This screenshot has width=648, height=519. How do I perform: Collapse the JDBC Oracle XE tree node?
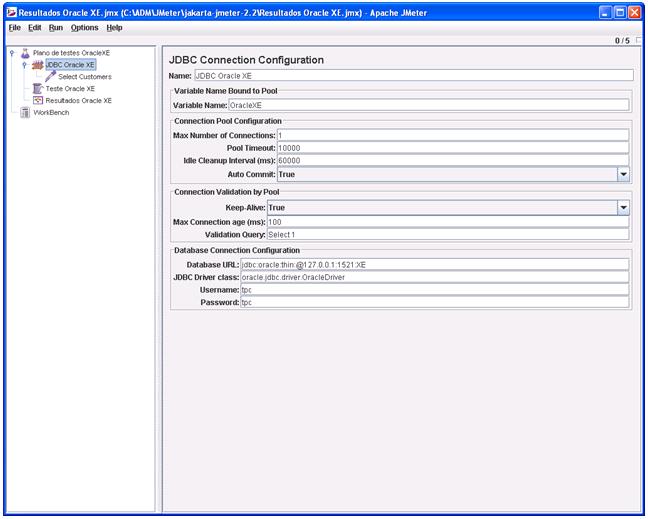tap(24, 65)
